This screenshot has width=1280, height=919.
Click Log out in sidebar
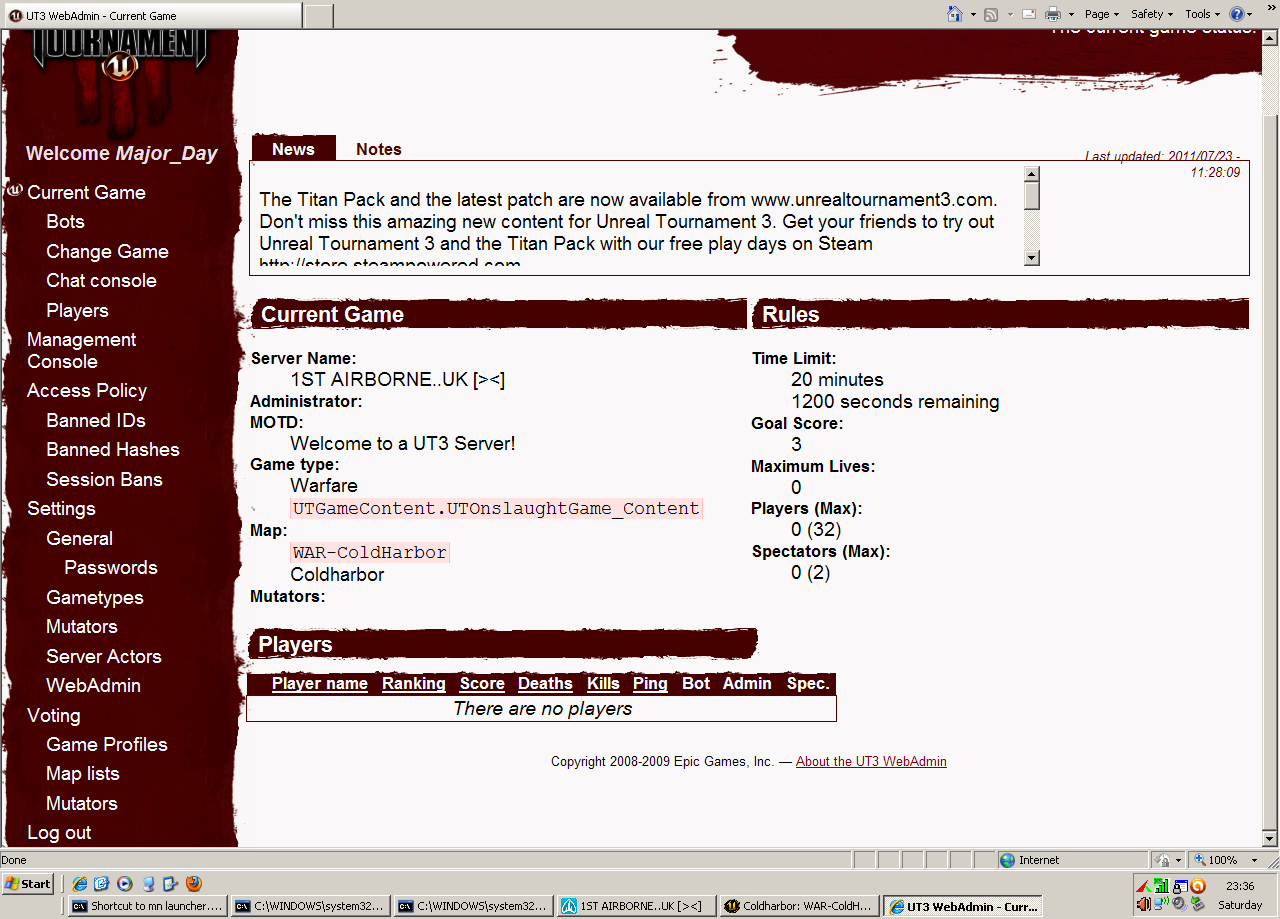59,833
